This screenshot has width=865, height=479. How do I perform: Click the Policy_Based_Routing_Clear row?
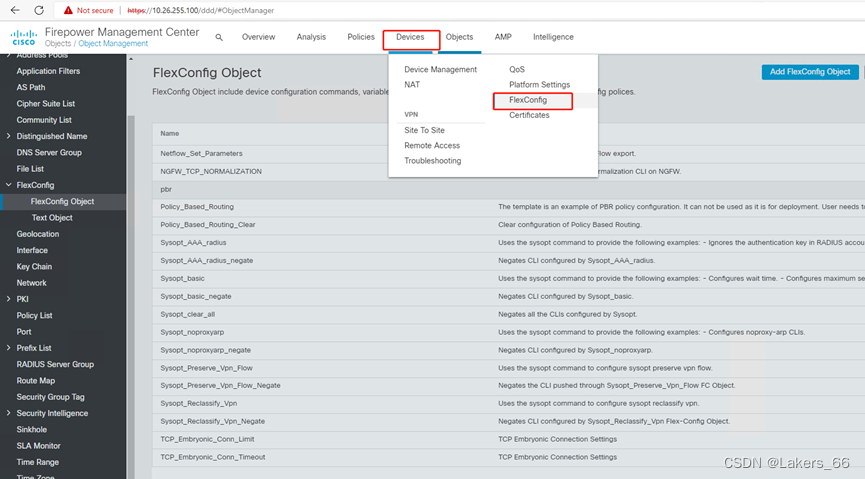pos(509,225)
